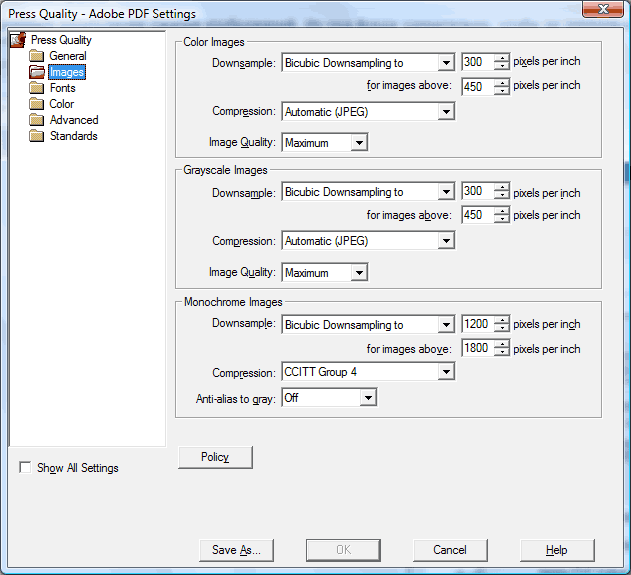Select Images in the settings tree
Viewport: 631px width, 575px height.
(x=67, y=72)
